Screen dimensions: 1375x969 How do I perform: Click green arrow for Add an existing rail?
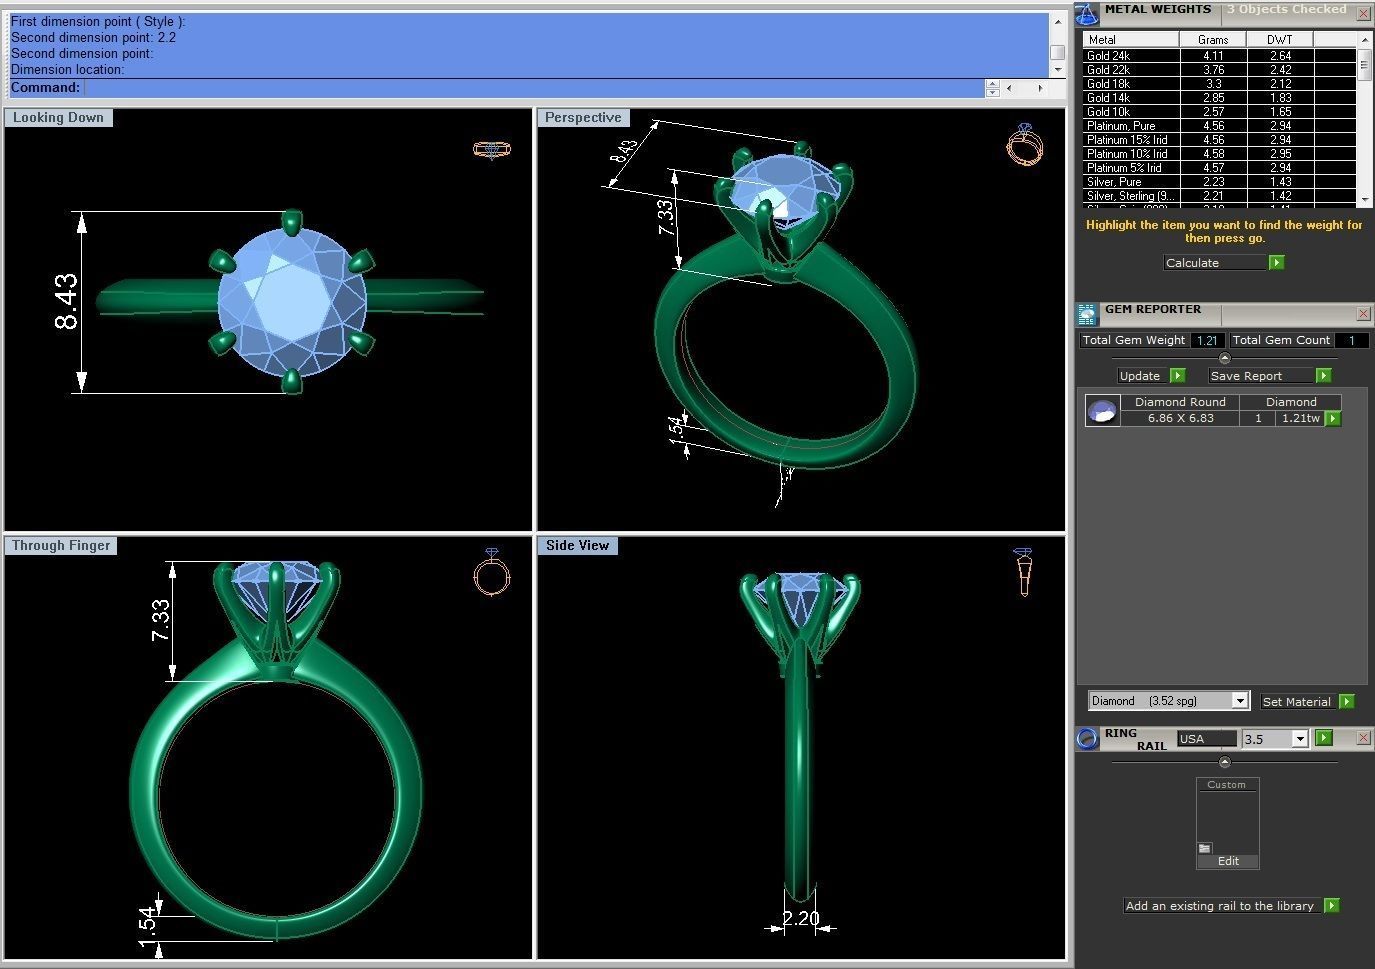coord(1331,905)
